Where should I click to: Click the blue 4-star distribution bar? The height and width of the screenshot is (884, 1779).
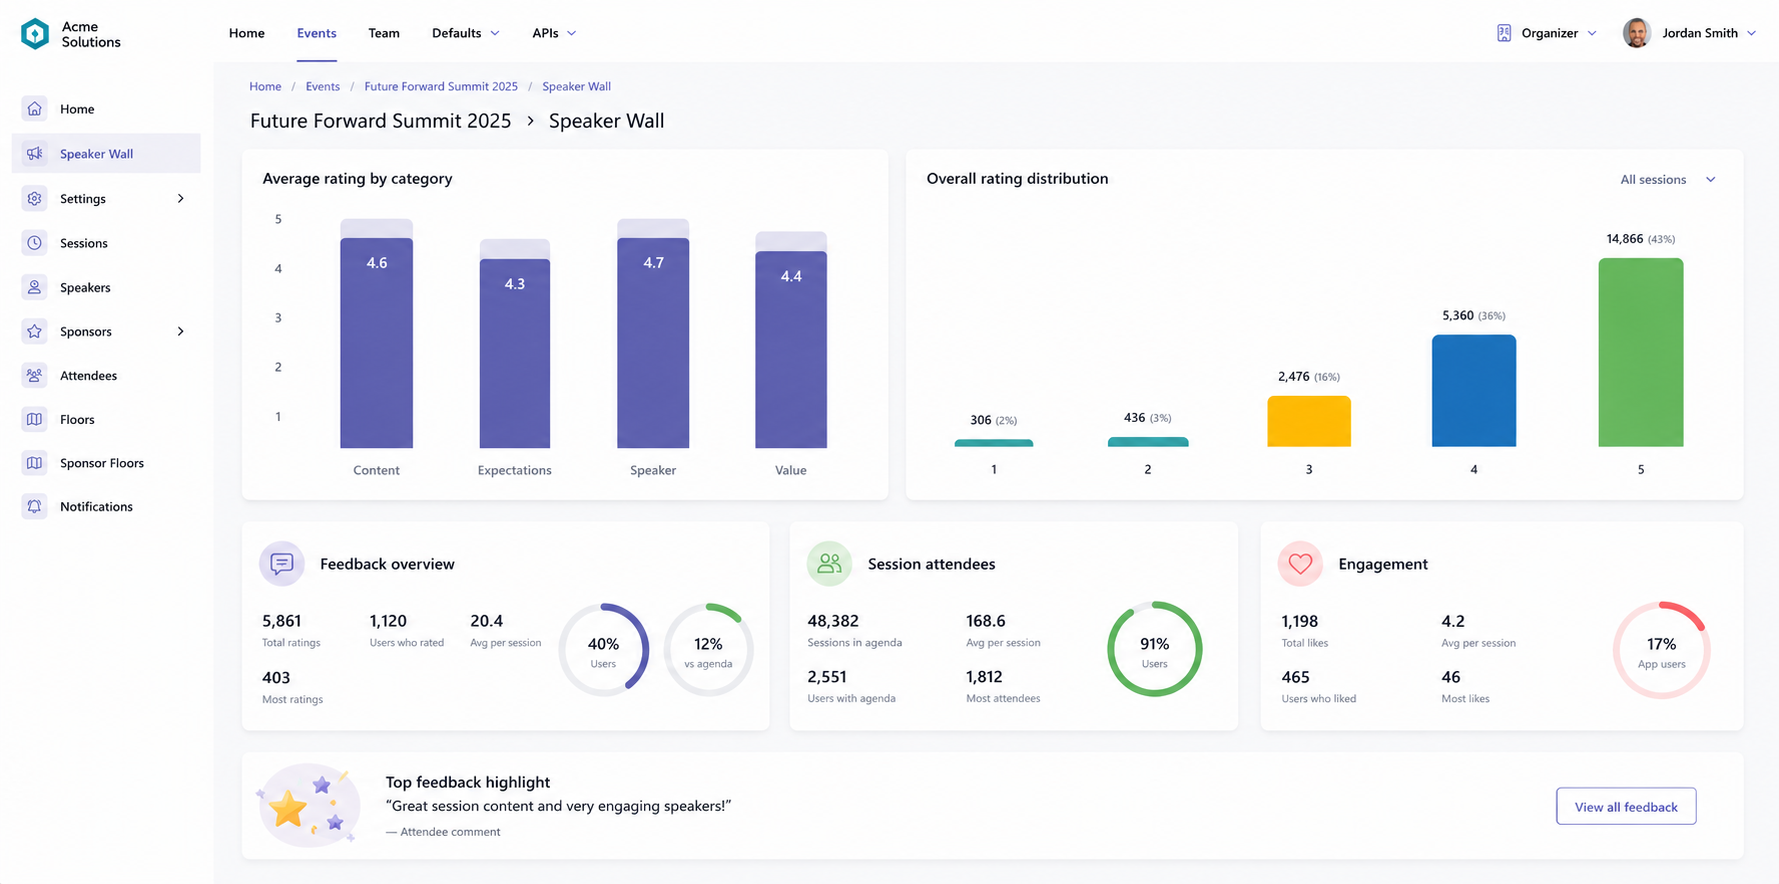point(1474,391)
